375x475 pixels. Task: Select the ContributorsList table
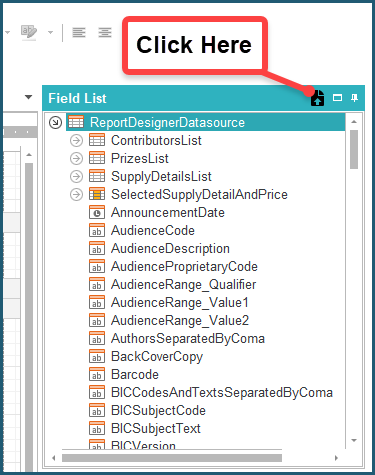(x=156, y=140)
